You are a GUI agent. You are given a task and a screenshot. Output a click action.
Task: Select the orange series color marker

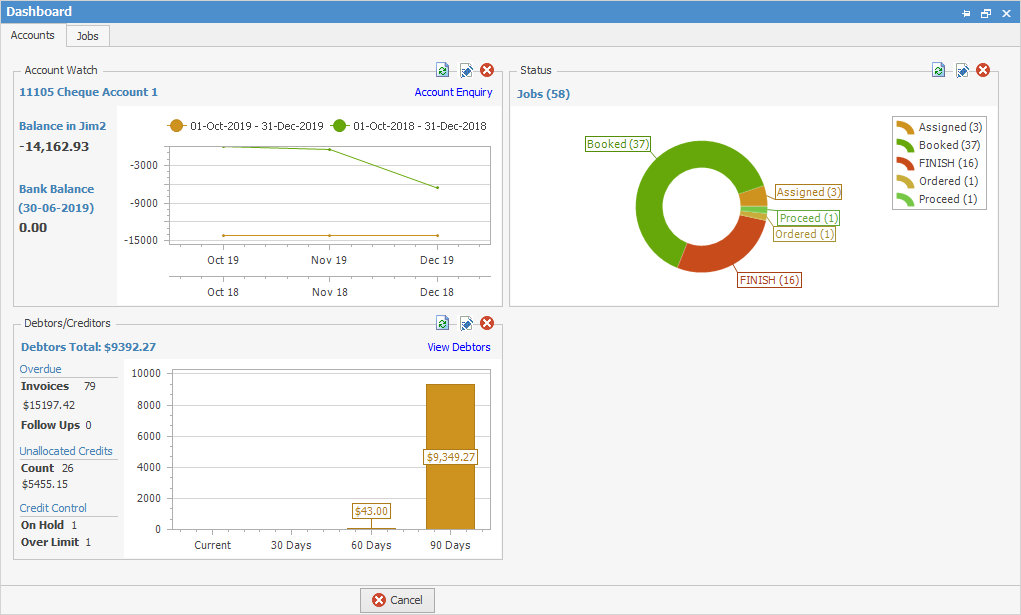[177, 126]
